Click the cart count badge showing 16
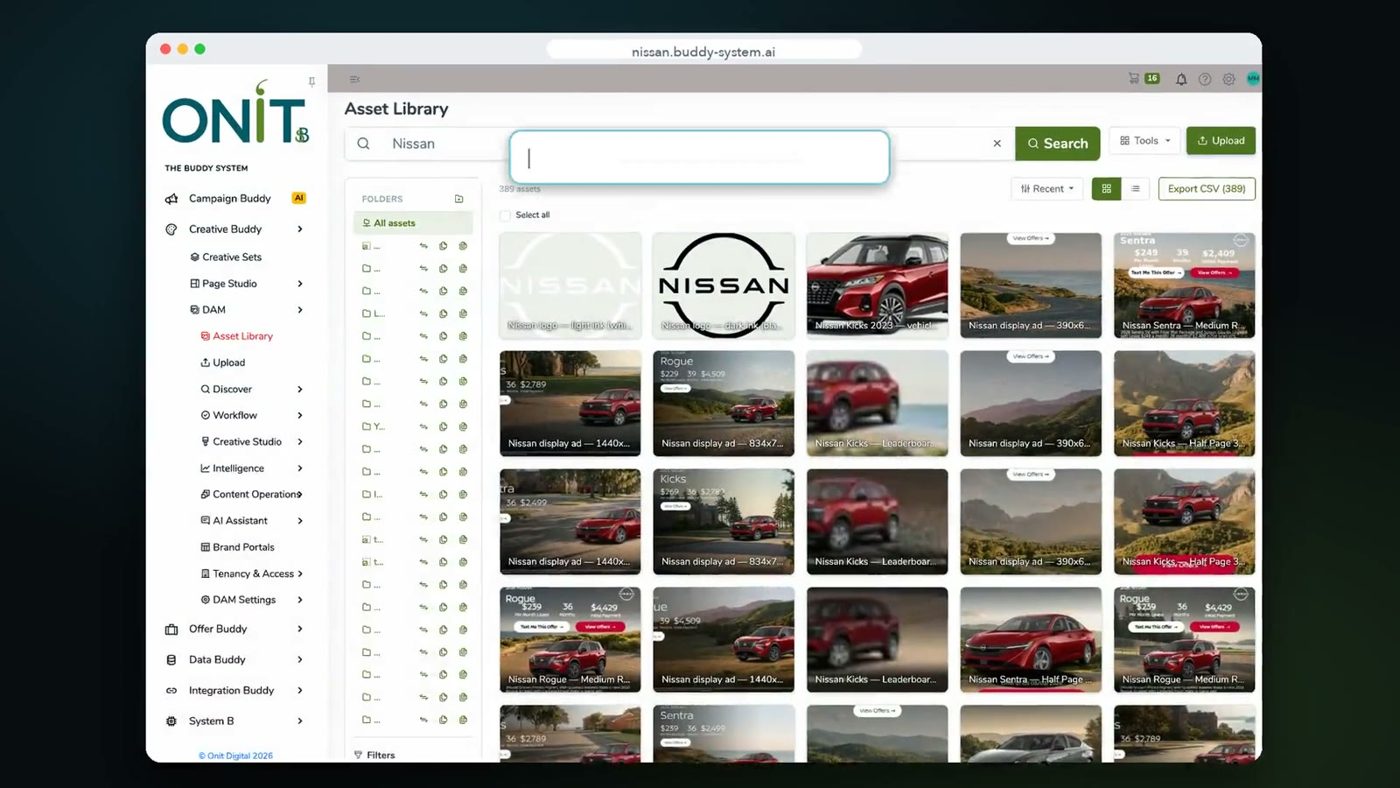Screen dimensions: 1400x788 (x=1152, y=78)
